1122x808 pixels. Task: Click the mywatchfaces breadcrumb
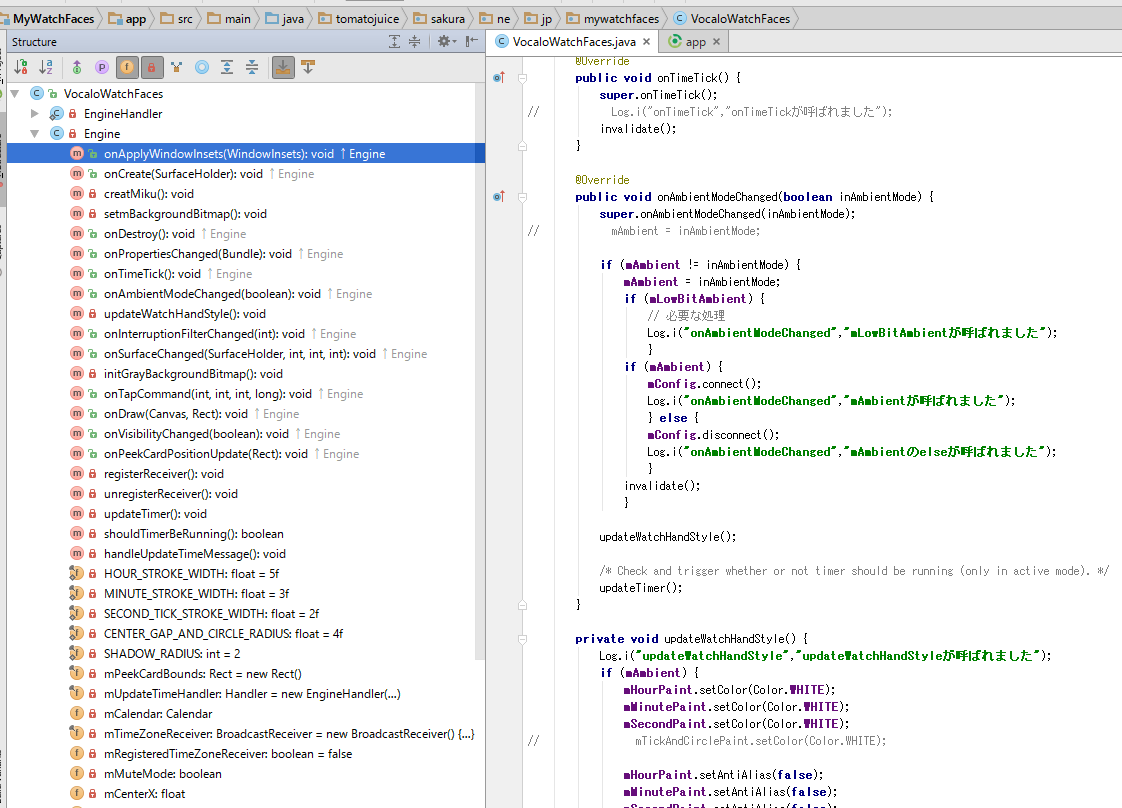[x=620, y=18]
